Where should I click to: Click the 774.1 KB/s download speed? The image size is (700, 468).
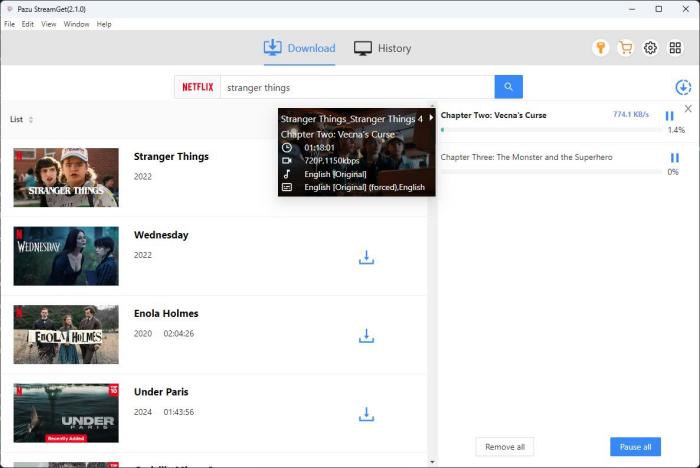[630, 114]
